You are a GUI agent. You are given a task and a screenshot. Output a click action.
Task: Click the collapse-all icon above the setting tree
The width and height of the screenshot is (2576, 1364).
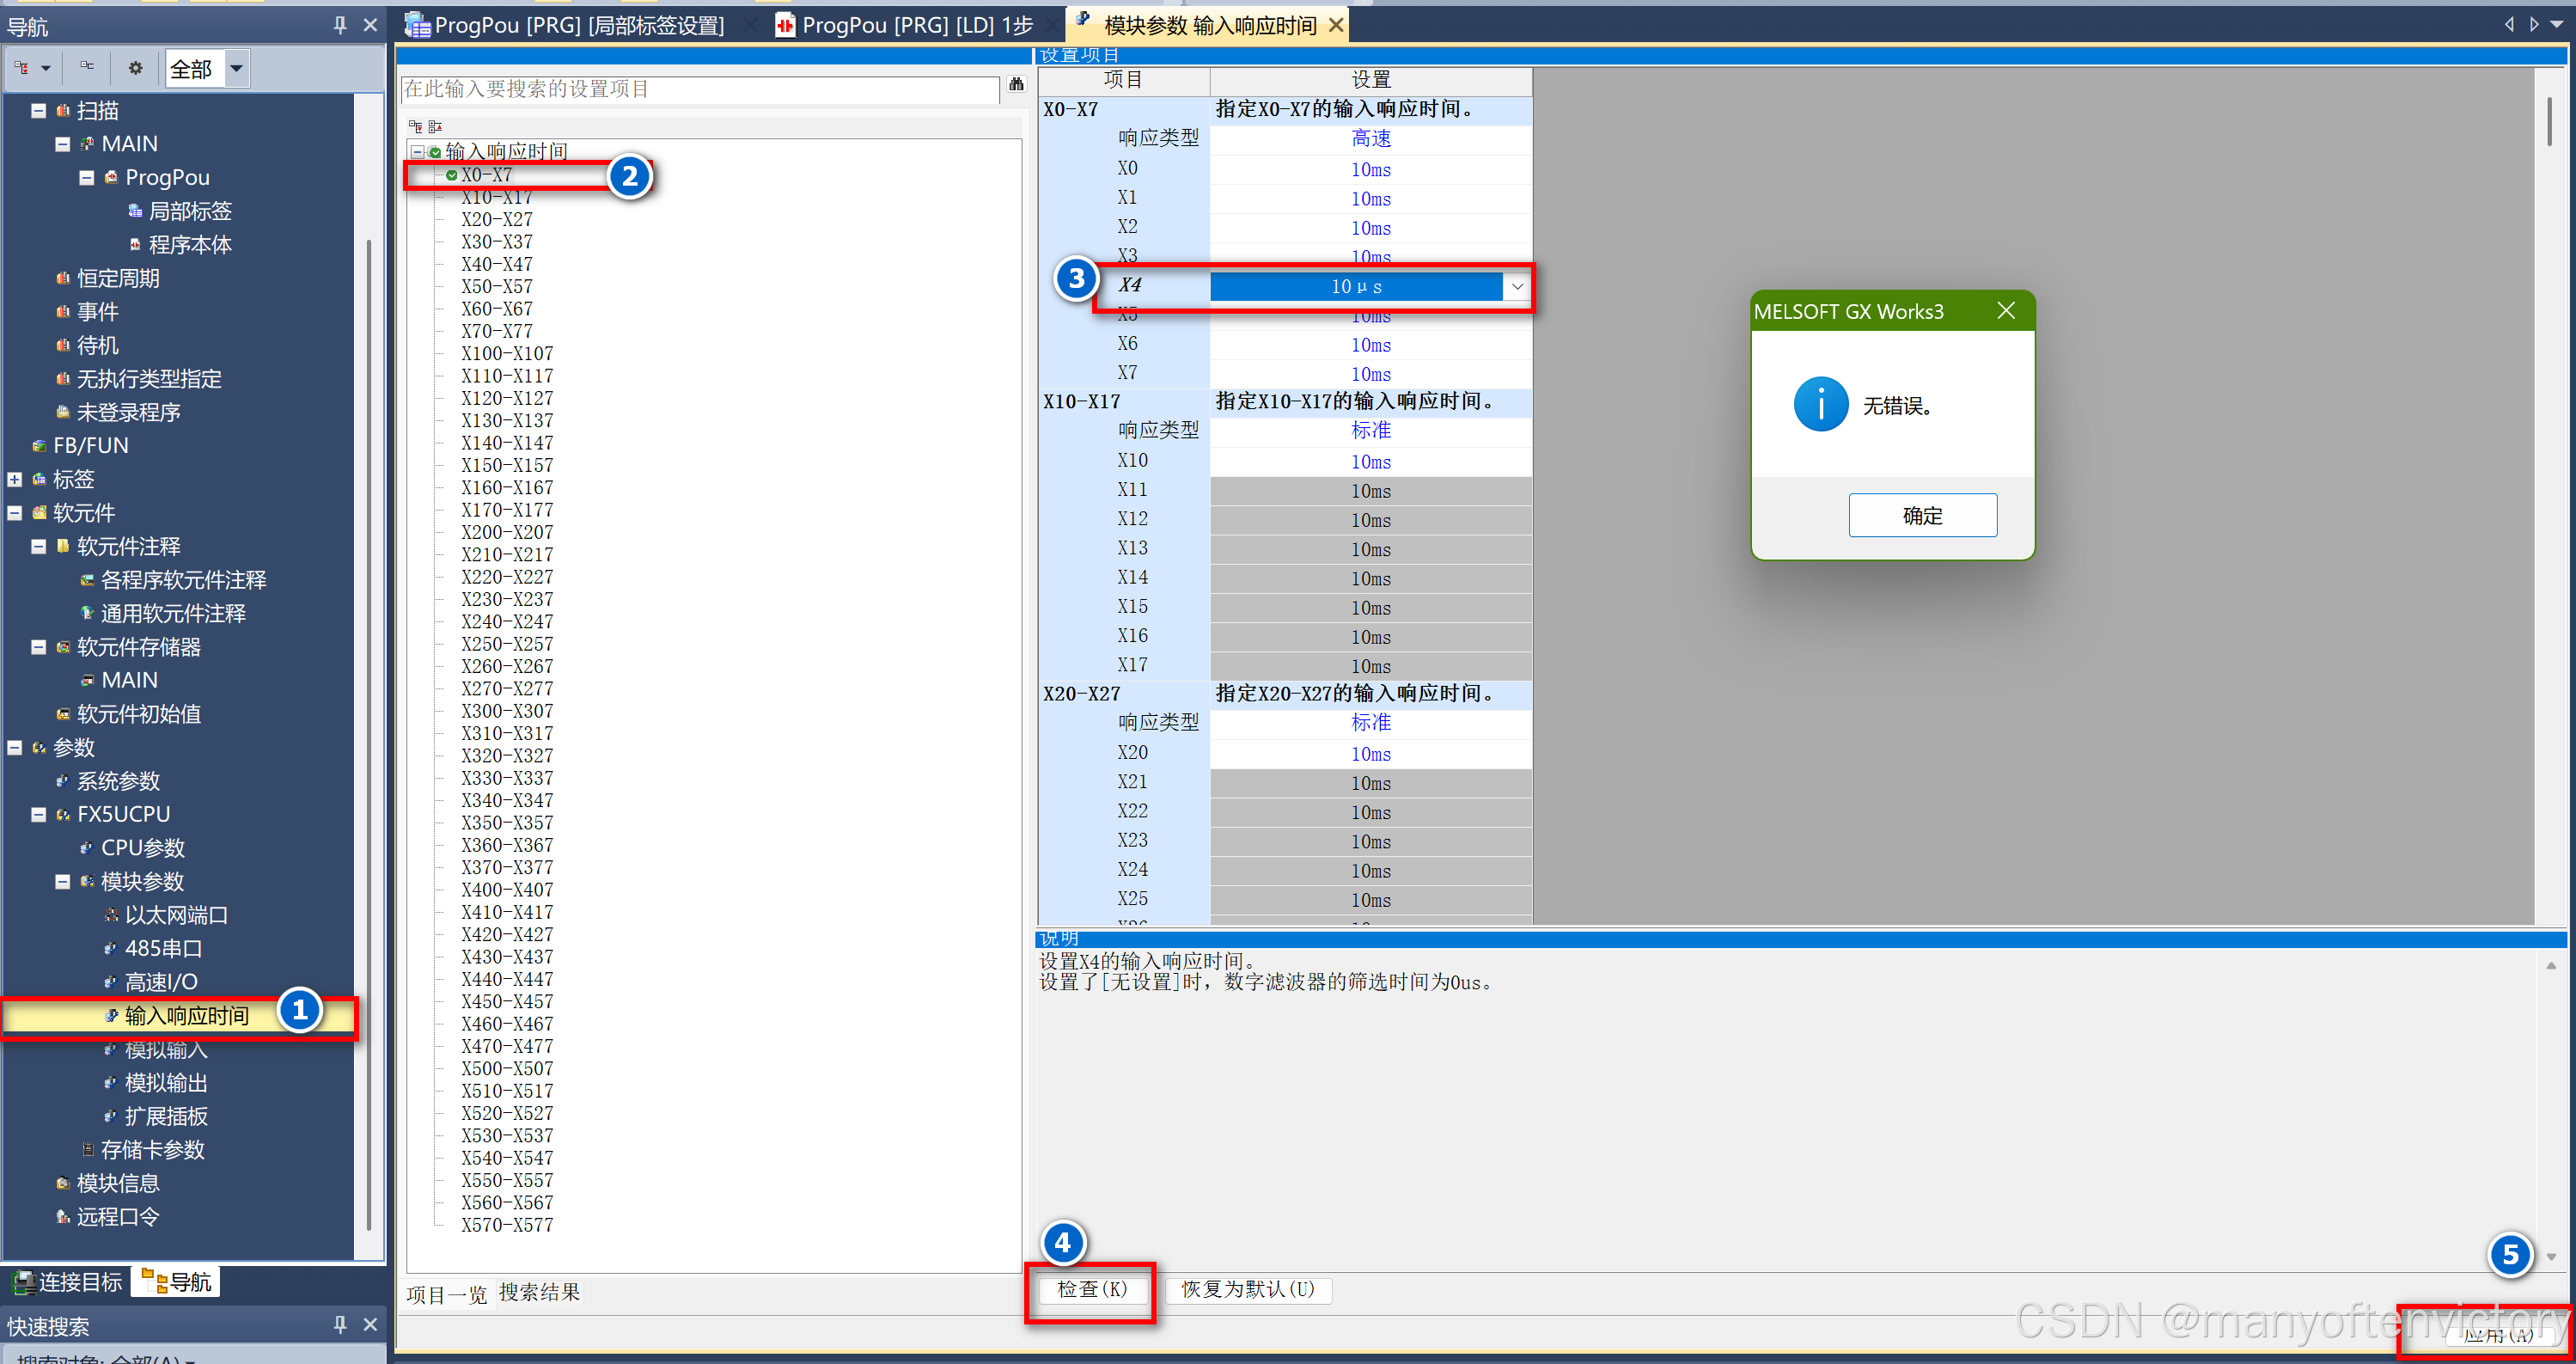(435, 127)
